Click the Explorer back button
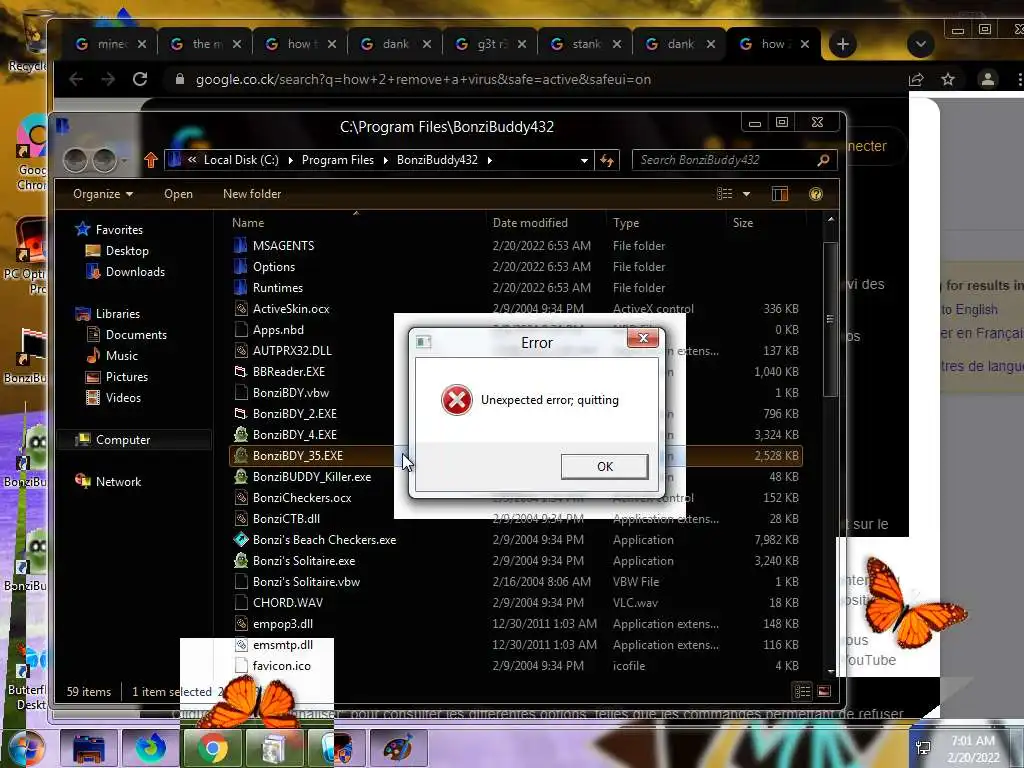This screenshot has height=768, width=1024. 75,160
